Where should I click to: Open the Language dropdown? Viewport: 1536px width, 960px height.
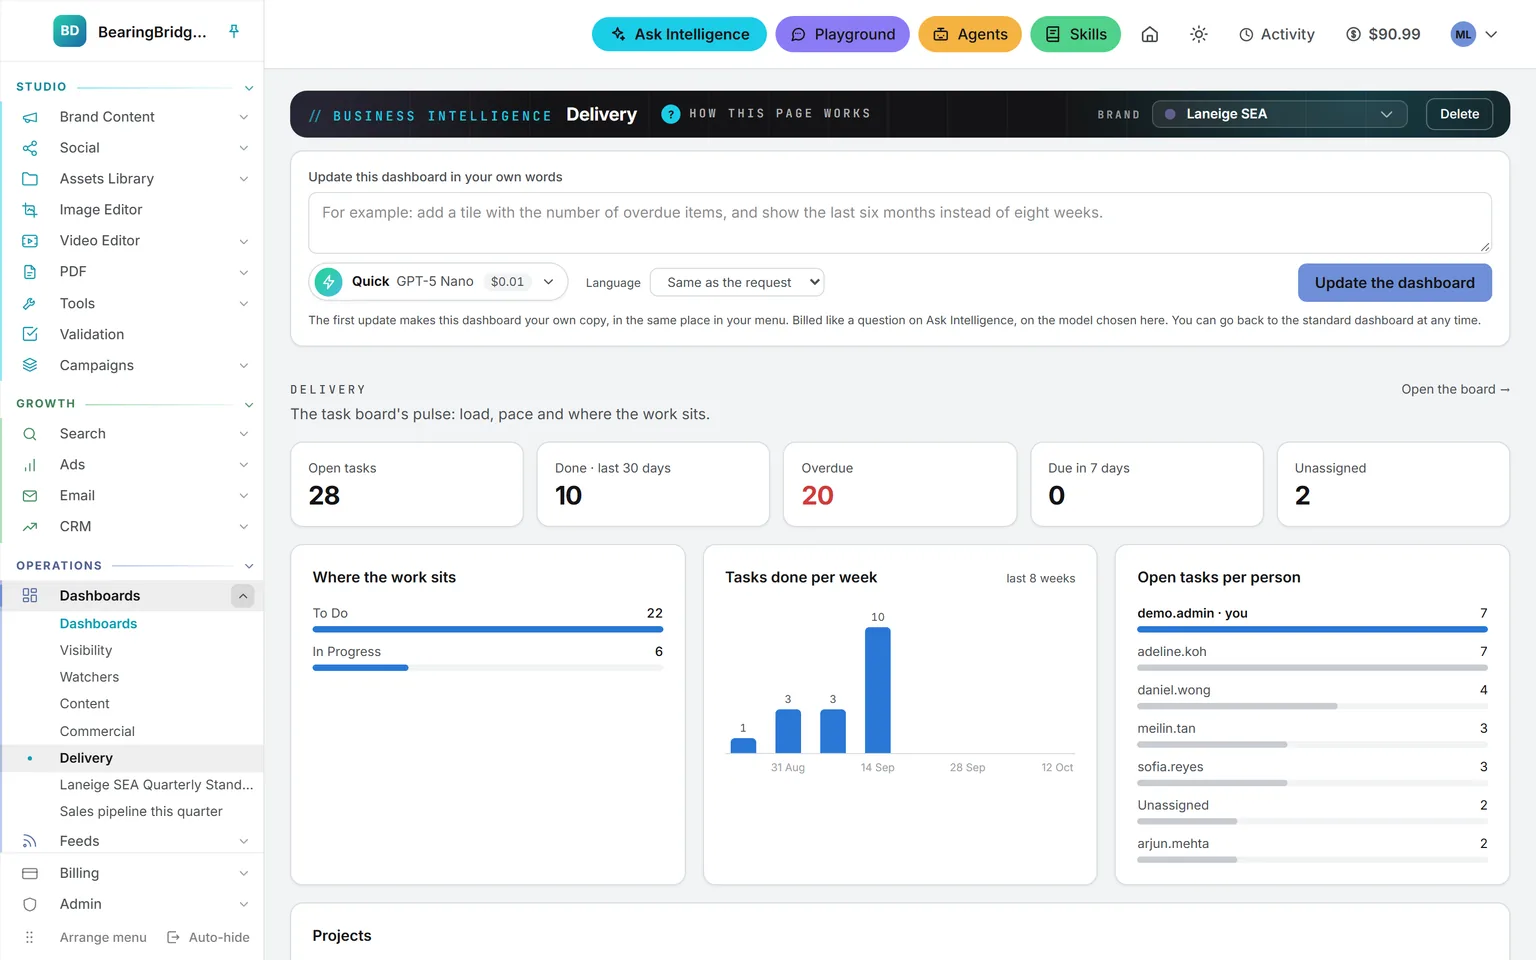[737, 283]
